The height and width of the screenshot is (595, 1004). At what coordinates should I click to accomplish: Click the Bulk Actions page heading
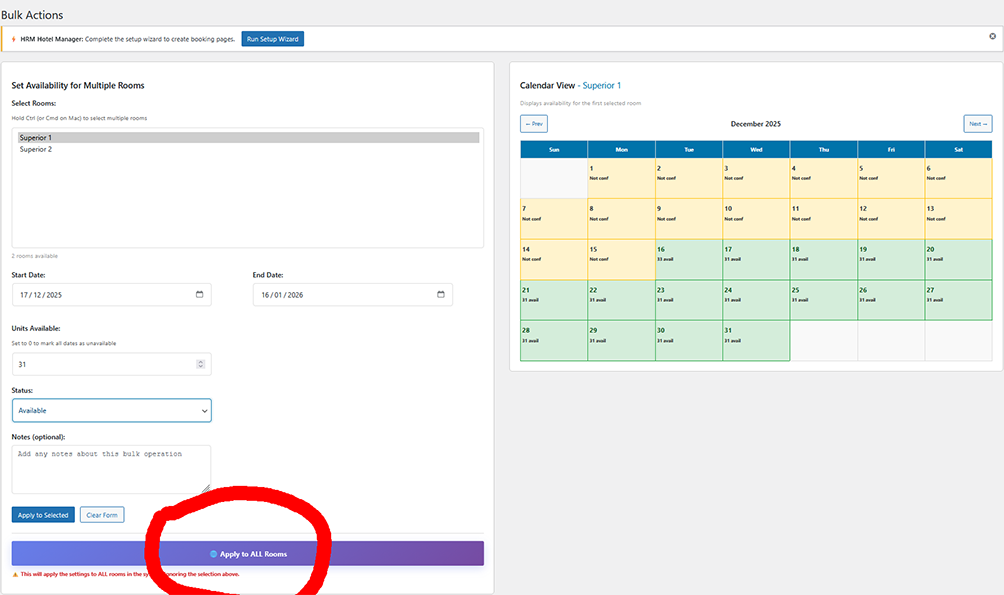[32, 15]
